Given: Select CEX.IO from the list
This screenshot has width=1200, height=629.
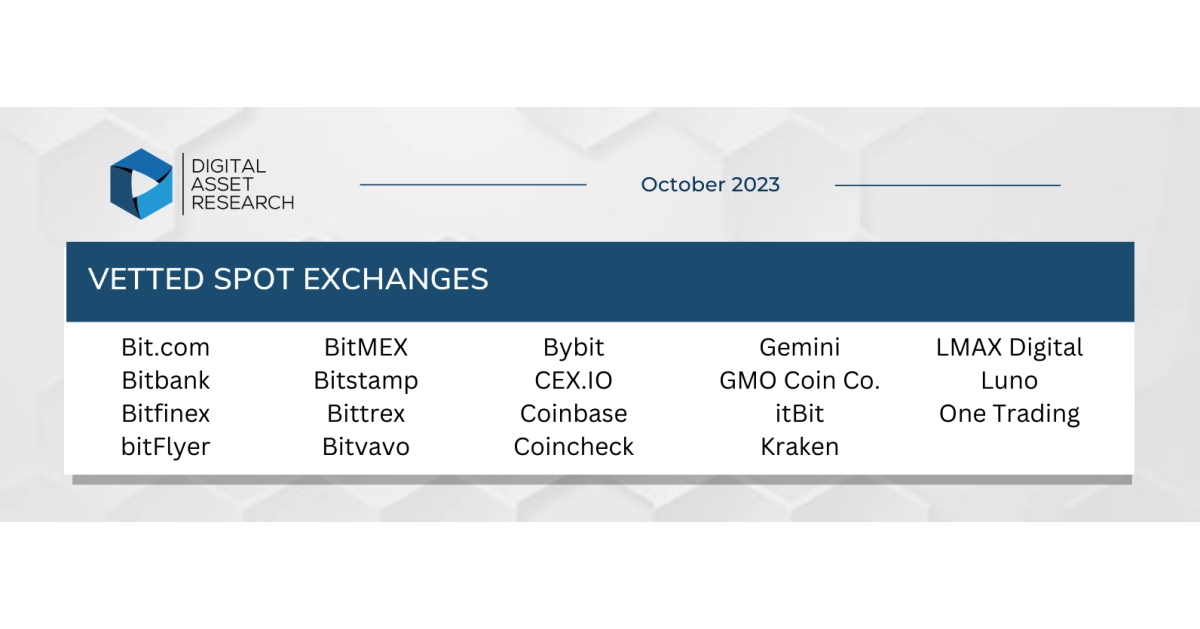Looking at the screenshot, I should (x=574, y=381).
